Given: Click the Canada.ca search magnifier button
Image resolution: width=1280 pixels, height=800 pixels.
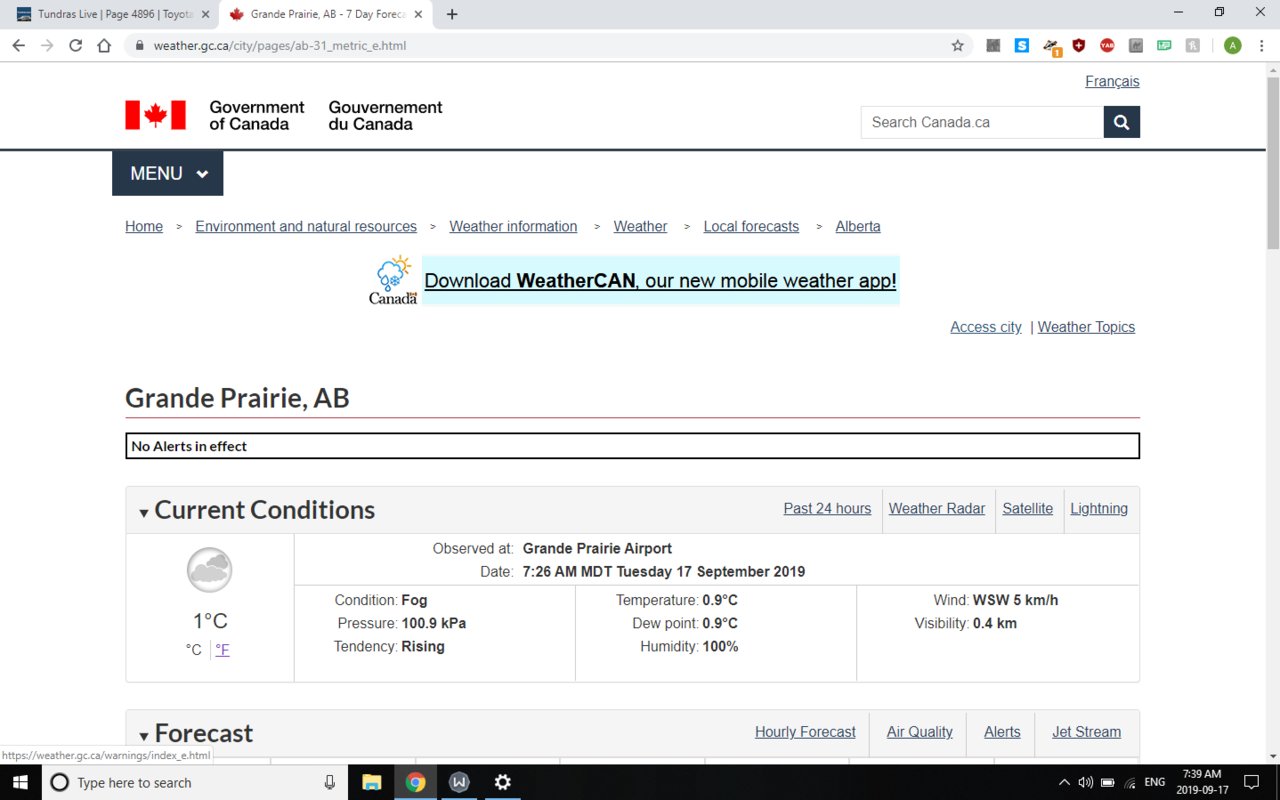Looking at the screenshot, I should (1121, 122).
